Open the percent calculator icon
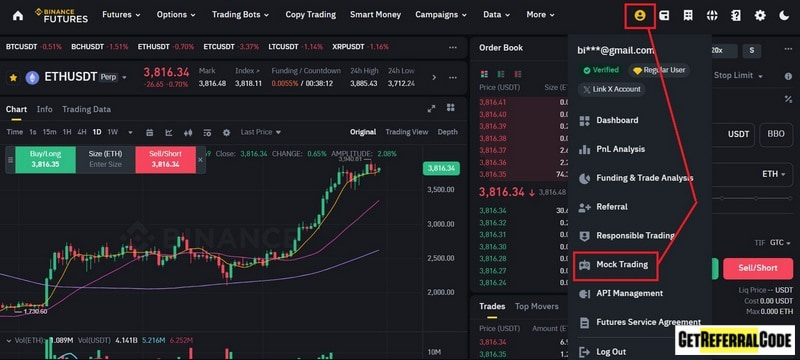Screen dimensions: 800x360 pos(788,99)
